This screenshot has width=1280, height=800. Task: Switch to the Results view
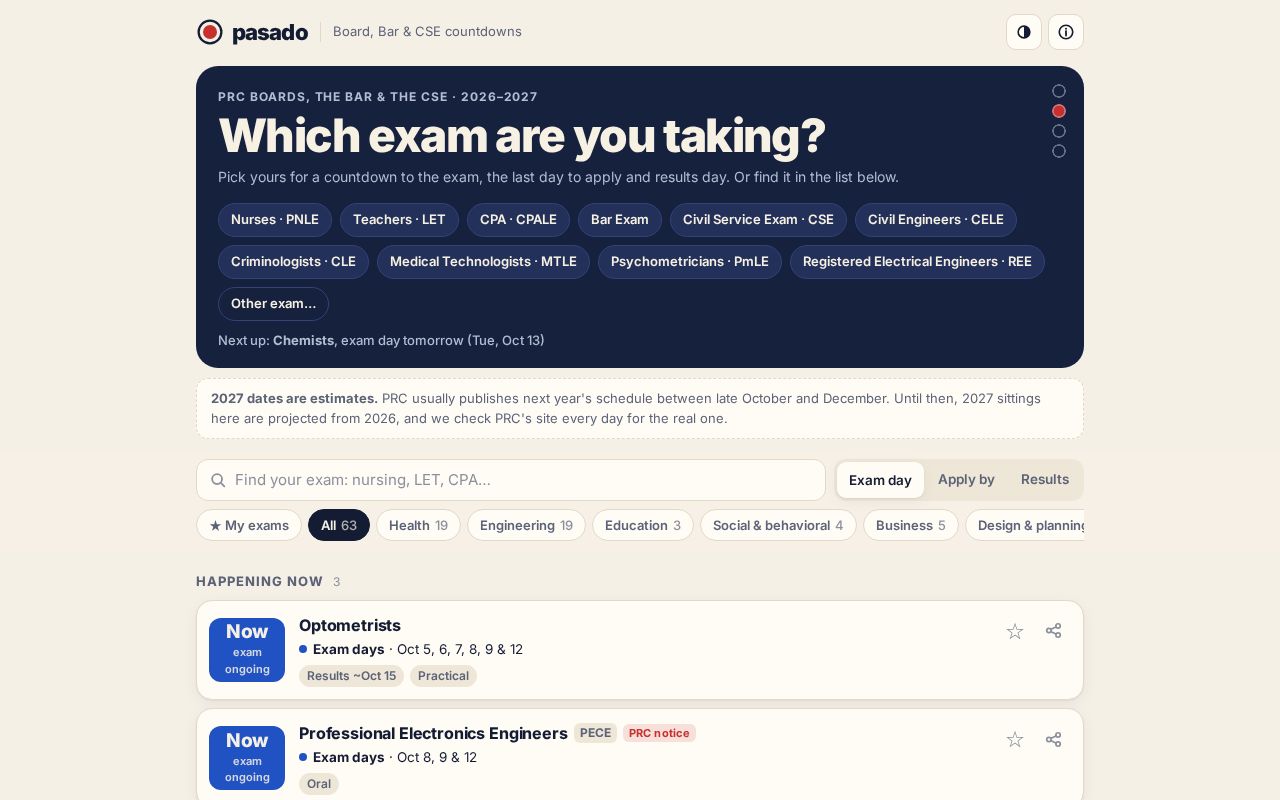(x=1045, y=480)
